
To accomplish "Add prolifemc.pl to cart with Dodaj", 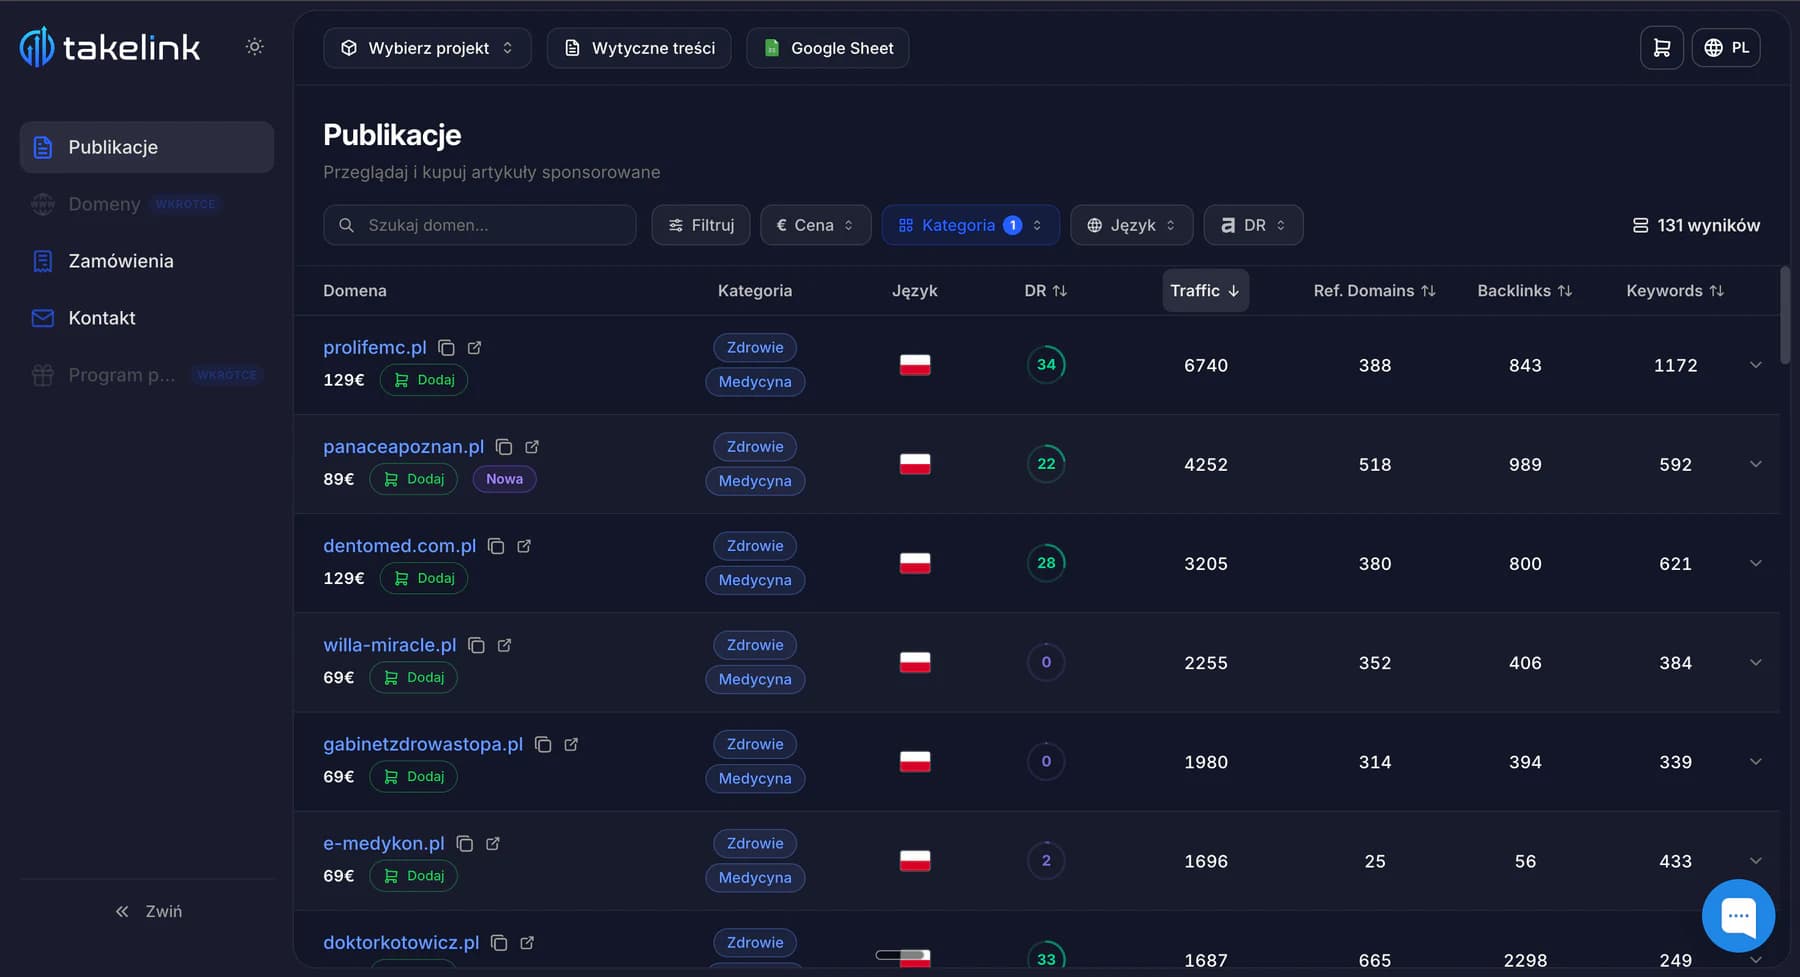I will [x=424, y=380].
